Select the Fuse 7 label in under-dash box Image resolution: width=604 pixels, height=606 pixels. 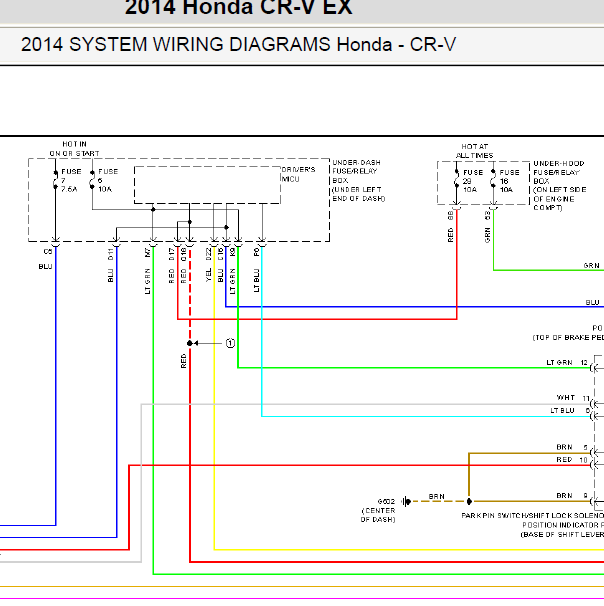tap(71, 180)
